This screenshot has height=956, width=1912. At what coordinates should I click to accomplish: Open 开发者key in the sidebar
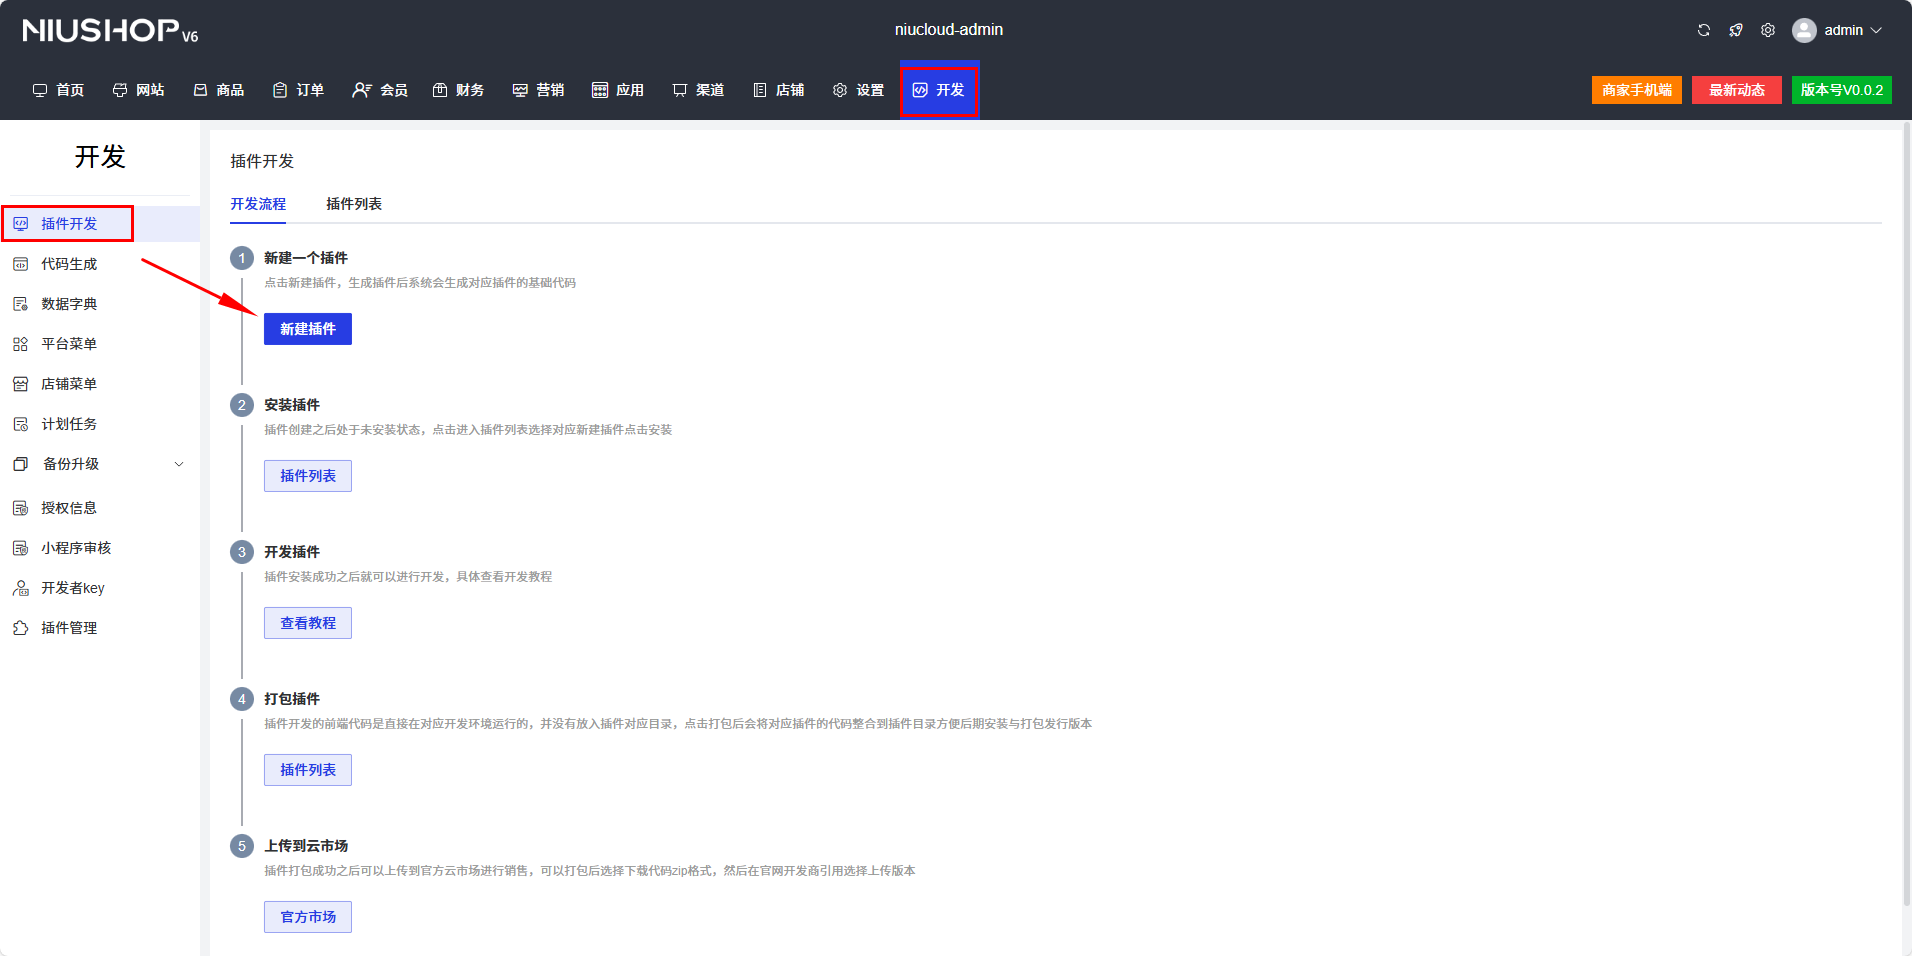(x=72, y=588)
